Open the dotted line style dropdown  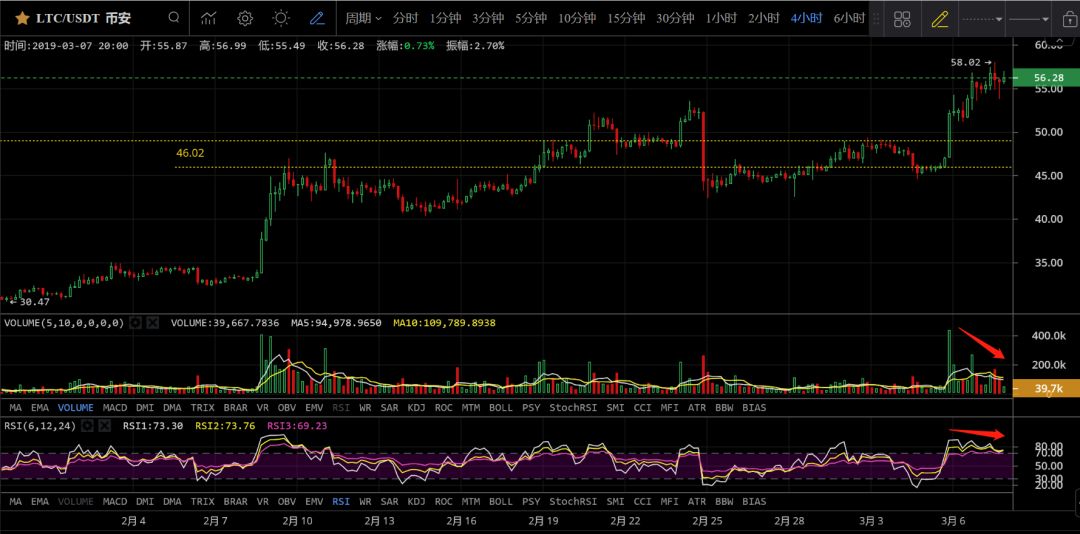tap(982, 19)
